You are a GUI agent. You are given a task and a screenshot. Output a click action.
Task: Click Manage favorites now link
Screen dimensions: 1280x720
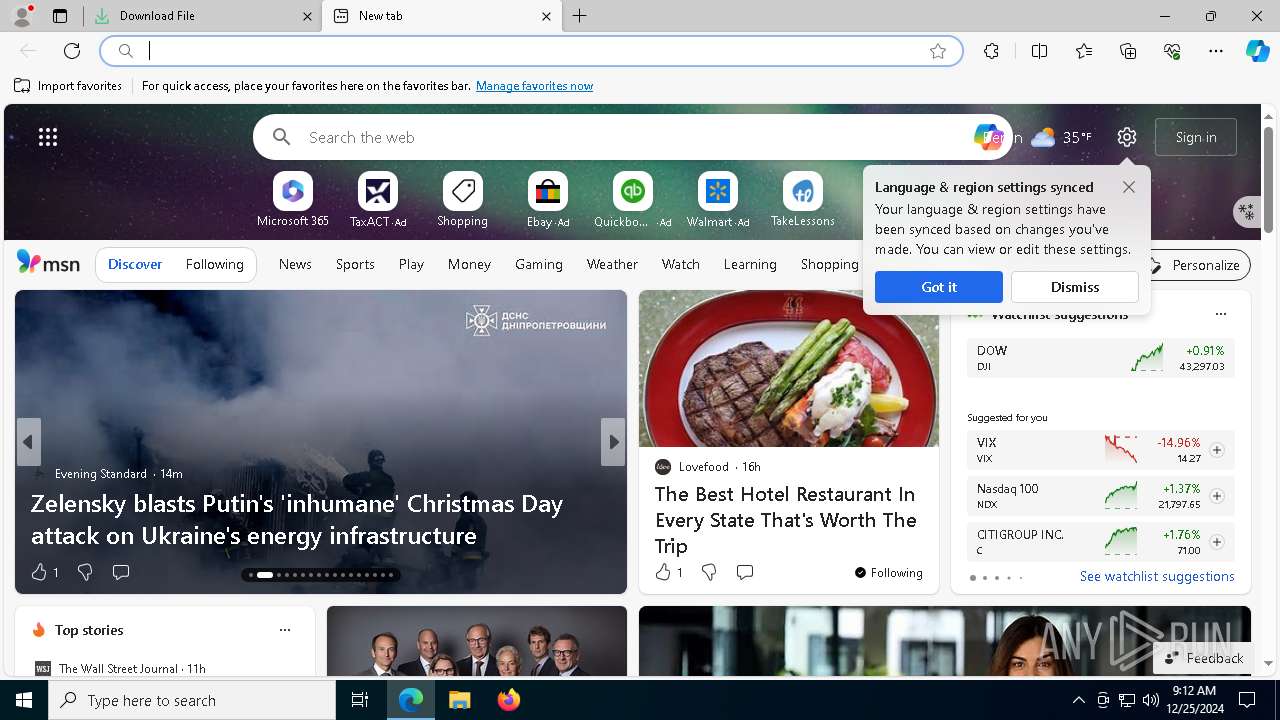(534, 86)
